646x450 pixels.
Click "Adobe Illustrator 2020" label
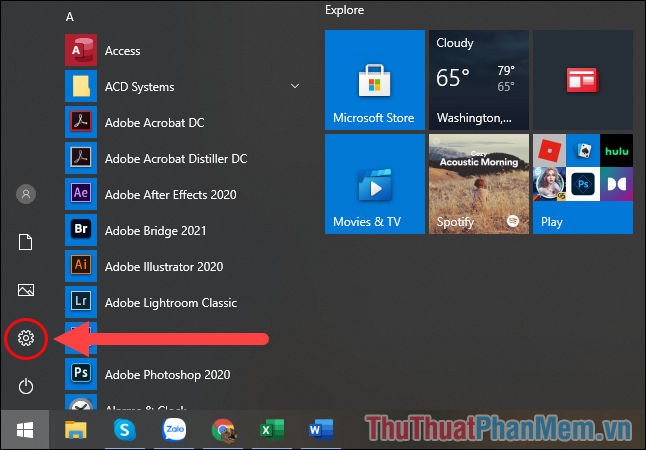click(164, 267)
